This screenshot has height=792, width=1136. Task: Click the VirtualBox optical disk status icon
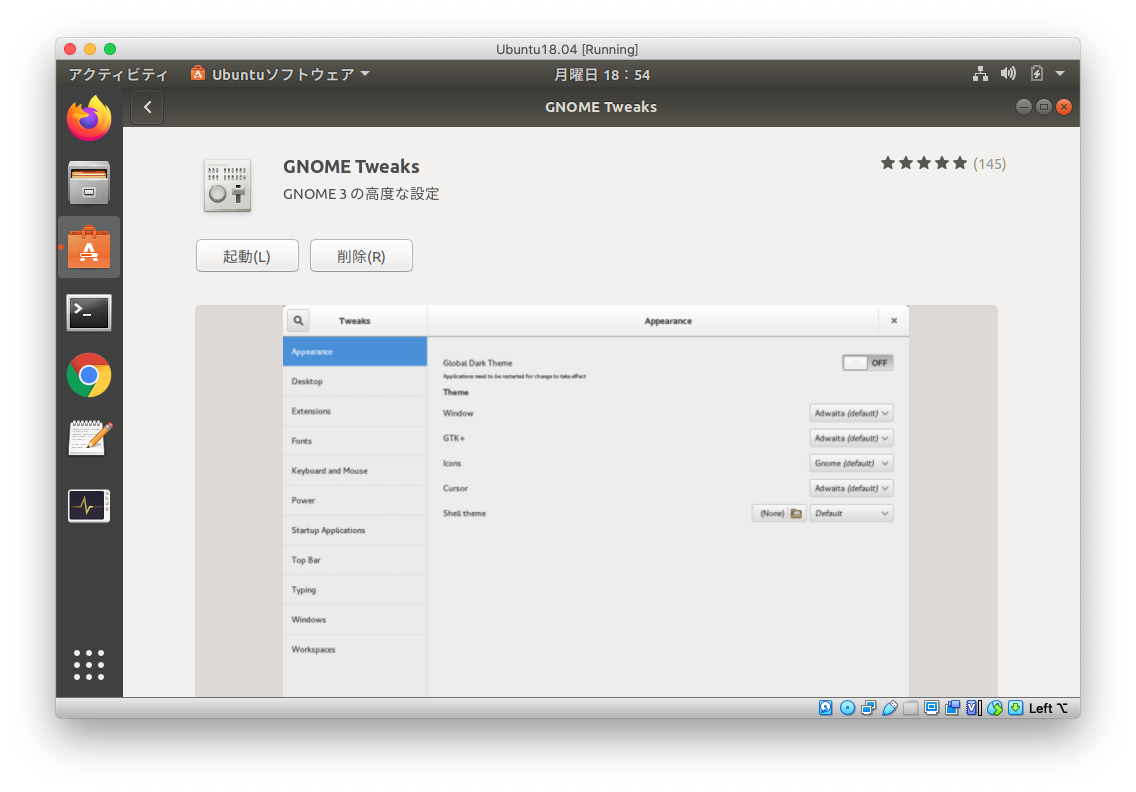click(x=847, y=708)
